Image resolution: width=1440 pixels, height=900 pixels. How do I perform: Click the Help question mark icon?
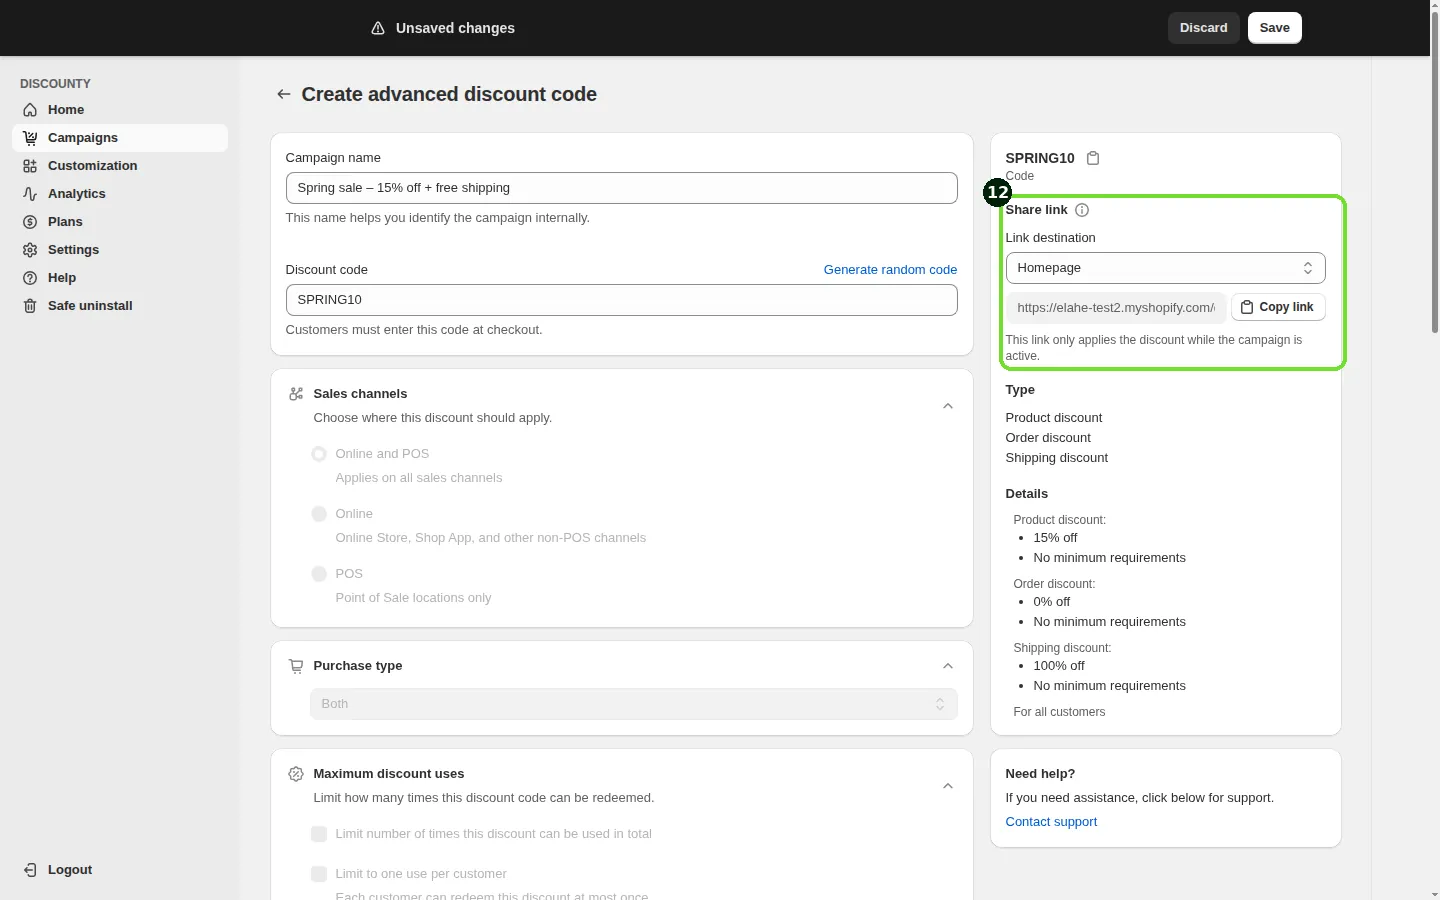click(x=30, y=278)
